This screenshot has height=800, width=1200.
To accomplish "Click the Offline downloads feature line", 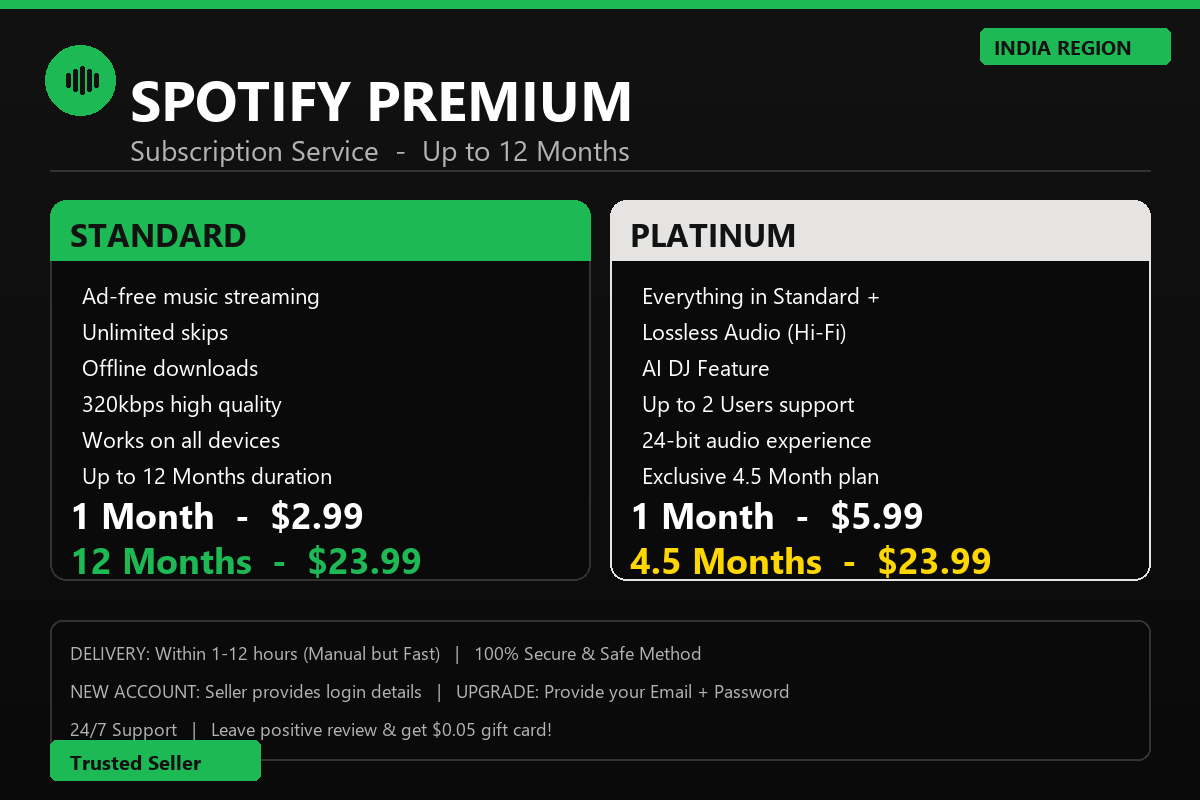I will point(170,369).
